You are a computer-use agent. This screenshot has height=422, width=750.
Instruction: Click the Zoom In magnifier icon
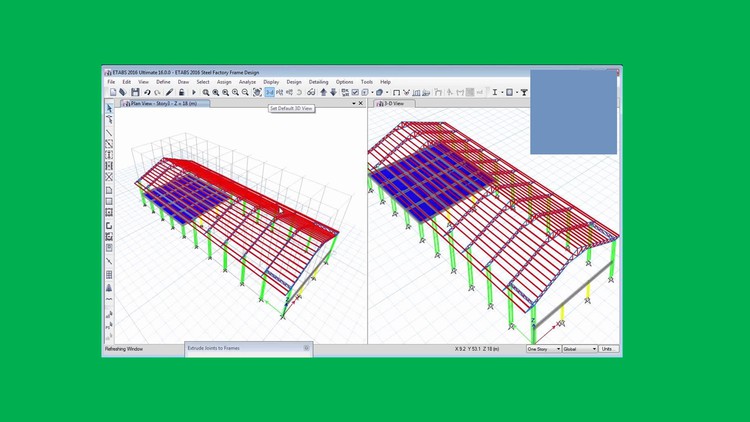[x=235, y=92]
